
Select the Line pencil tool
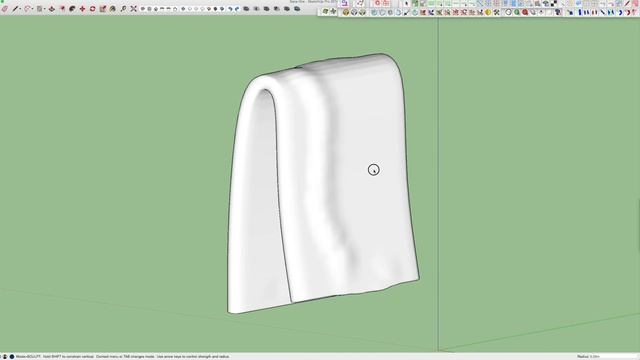point(16,9)
